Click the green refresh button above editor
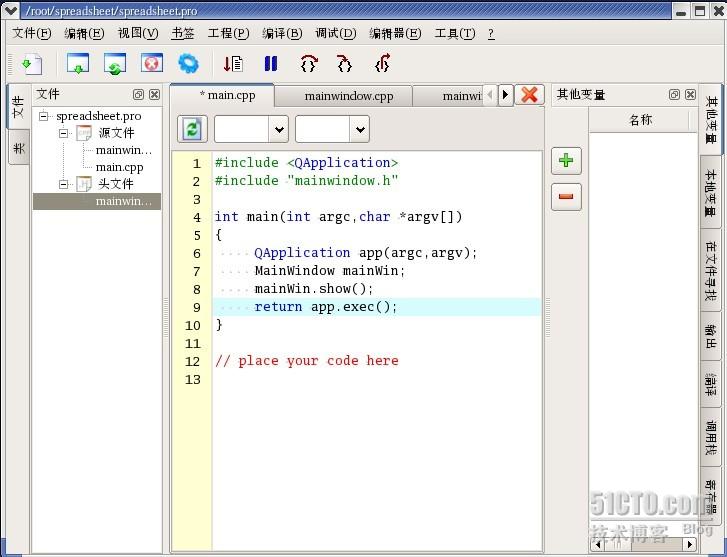This screenshot has height=557, width=727. pyautogui.click(x=192, y=128)
